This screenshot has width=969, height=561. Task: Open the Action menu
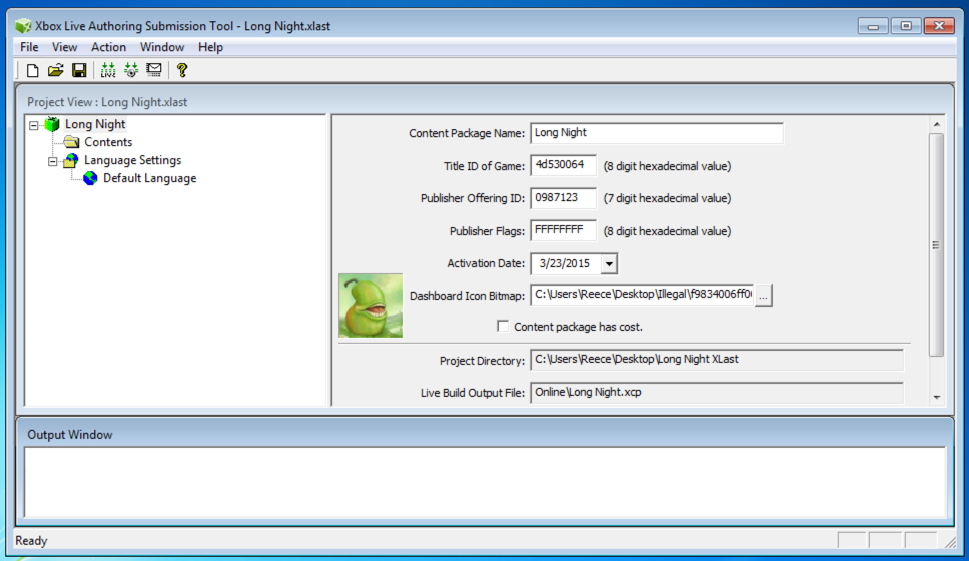click(x=108, y=47)
